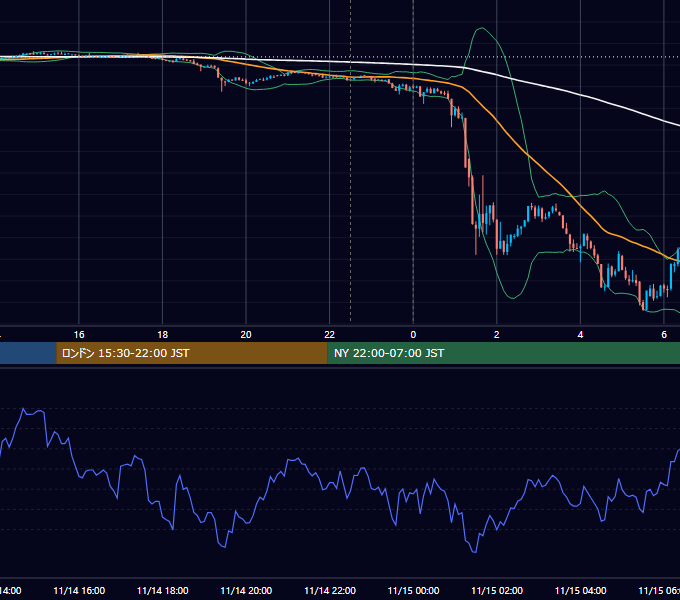Click hour label 0 on the price time axis
Viewport: 680px width, 600px height.
point(413,335)
